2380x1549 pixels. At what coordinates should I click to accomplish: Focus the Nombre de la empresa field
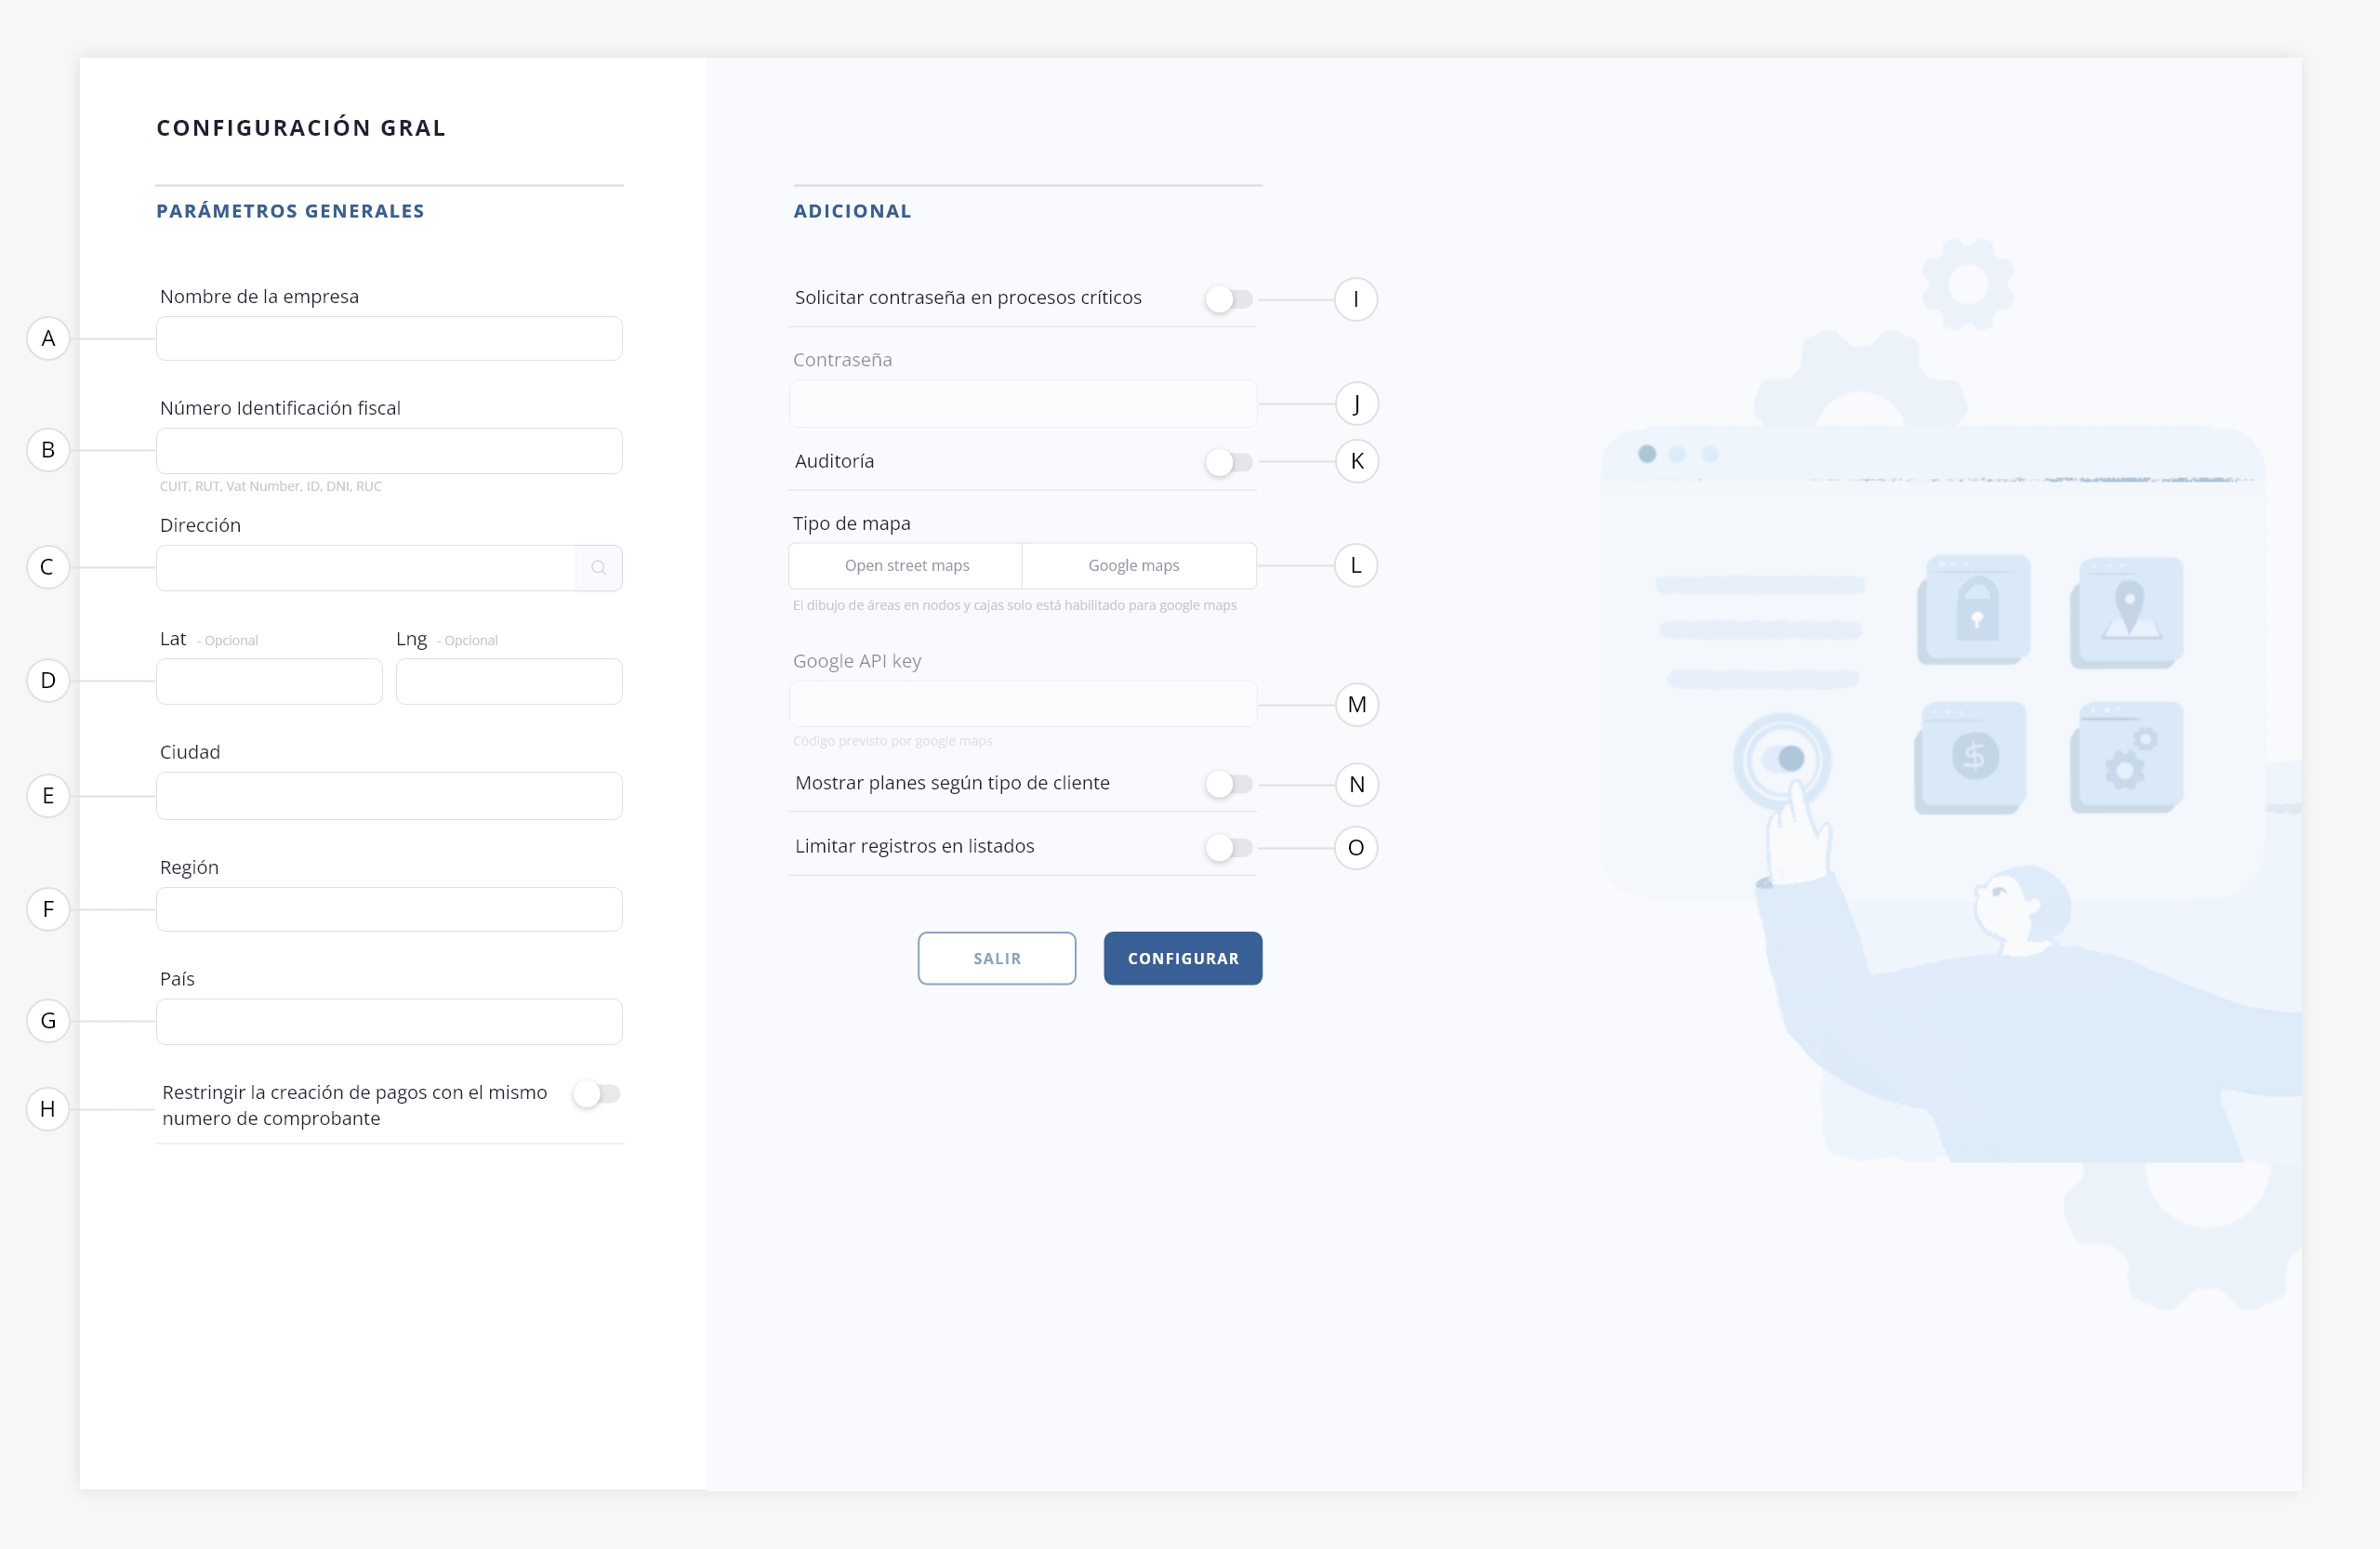pos(389,339)
